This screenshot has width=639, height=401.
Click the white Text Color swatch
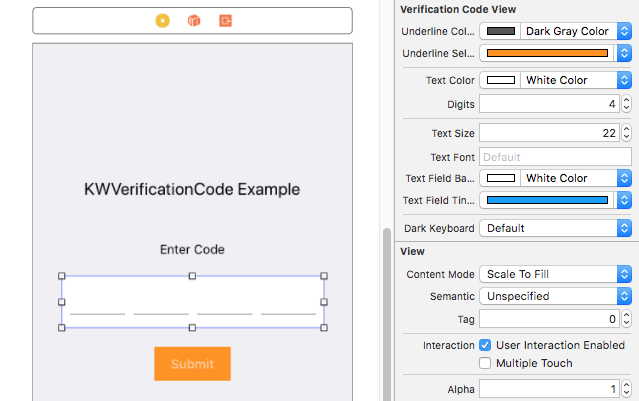tap(501, 80)
